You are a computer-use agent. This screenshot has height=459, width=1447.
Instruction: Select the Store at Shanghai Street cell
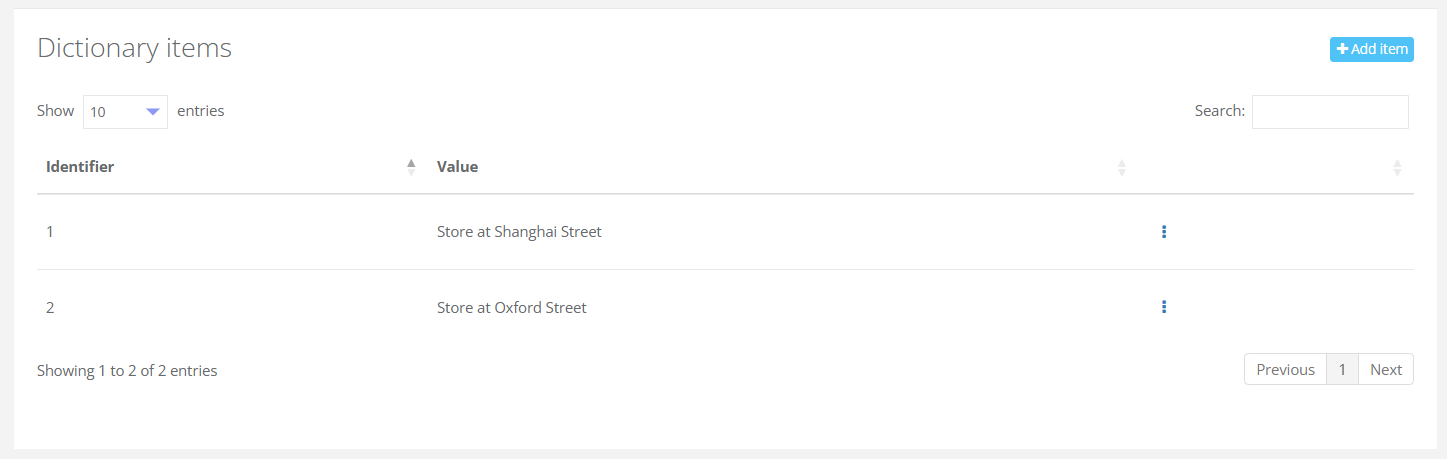click(519, 232)
